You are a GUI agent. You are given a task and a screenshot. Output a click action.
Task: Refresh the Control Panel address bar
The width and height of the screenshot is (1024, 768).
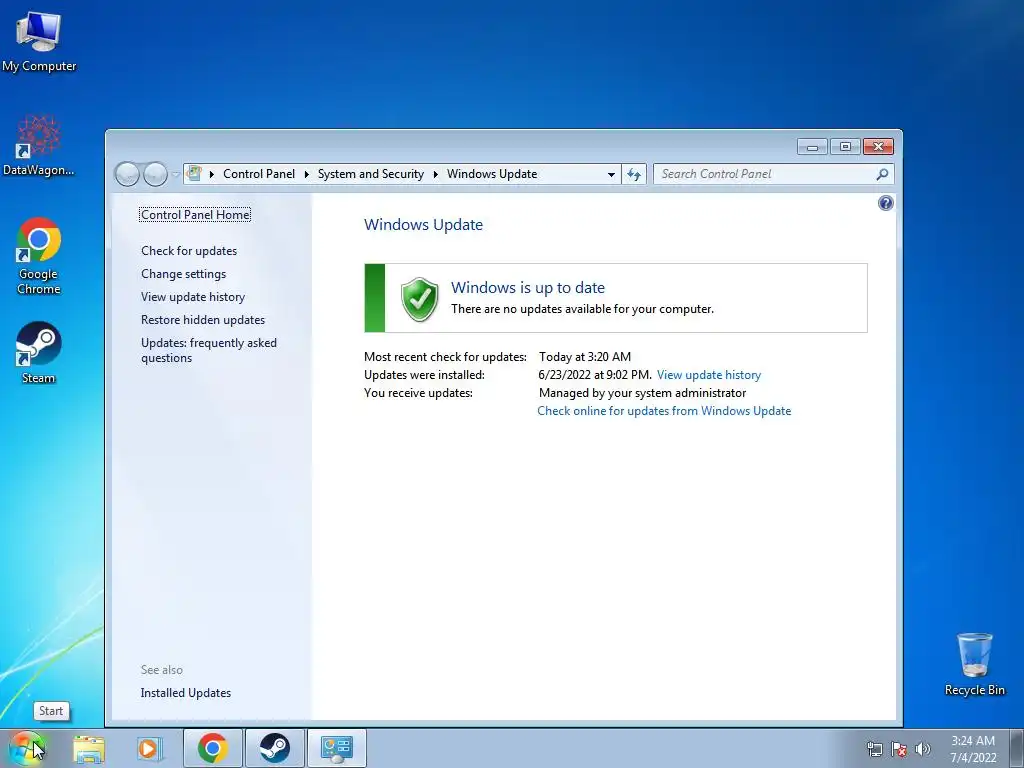[633, 174]
